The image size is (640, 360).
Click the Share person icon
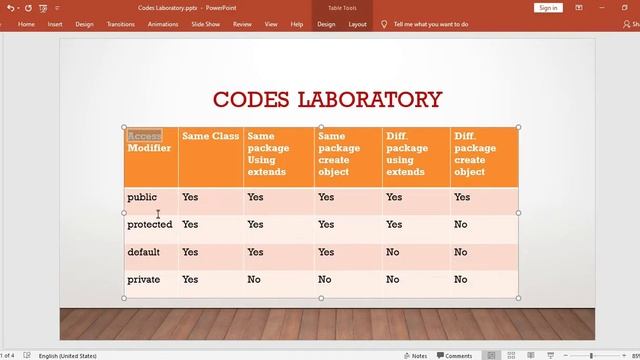pyautogui.click(x=627, y=24)
